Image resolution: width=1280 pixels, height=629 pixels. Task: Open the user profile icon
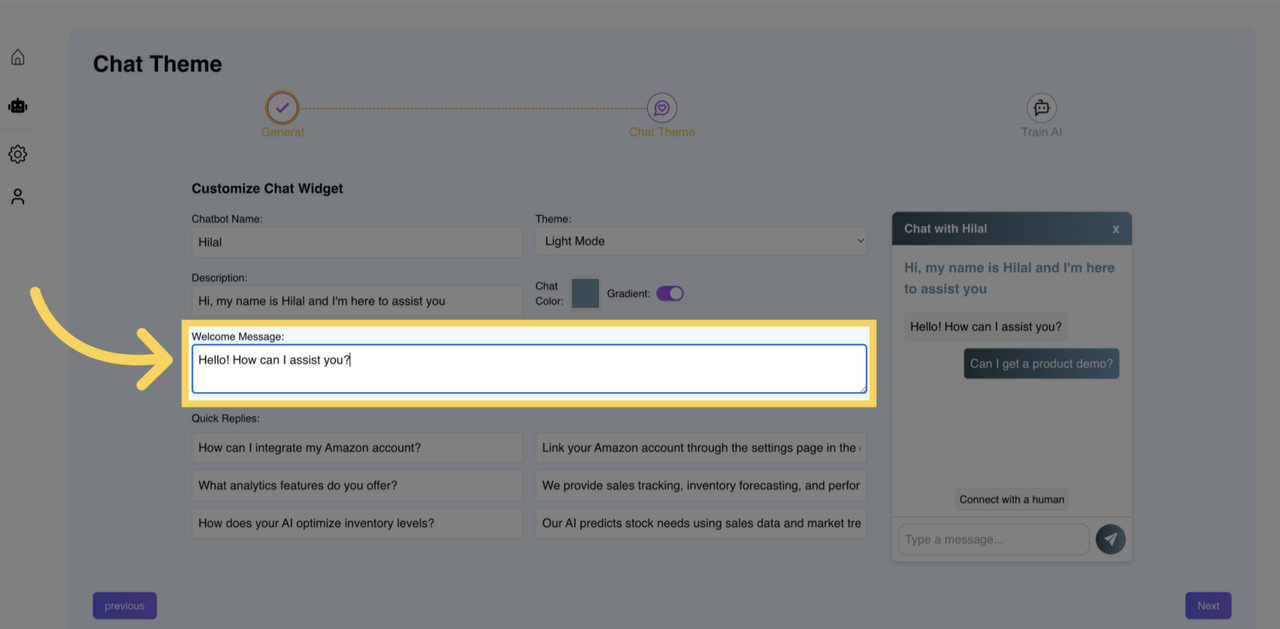[x=18, y=197]
